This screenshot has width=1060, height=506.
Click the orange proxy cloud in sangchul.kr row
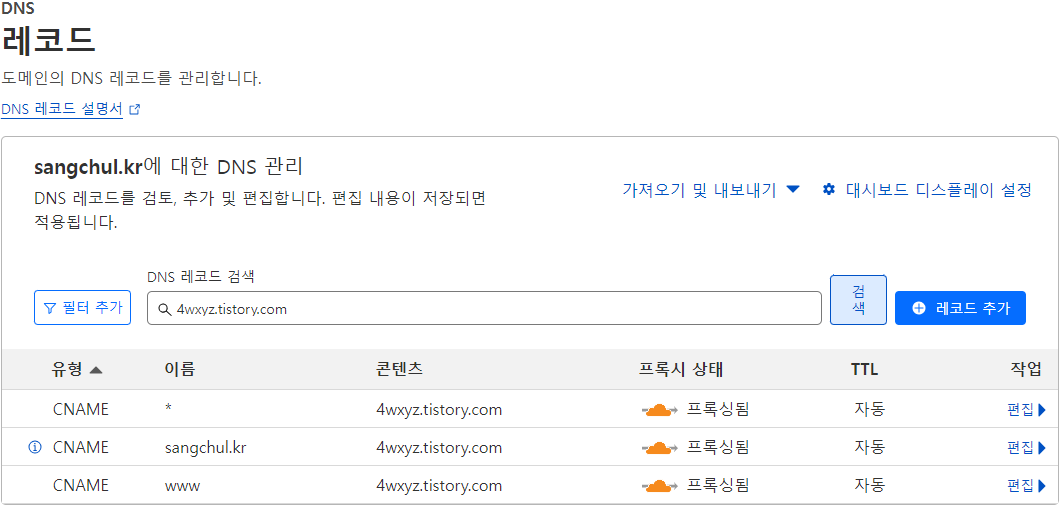click(660, 447)
